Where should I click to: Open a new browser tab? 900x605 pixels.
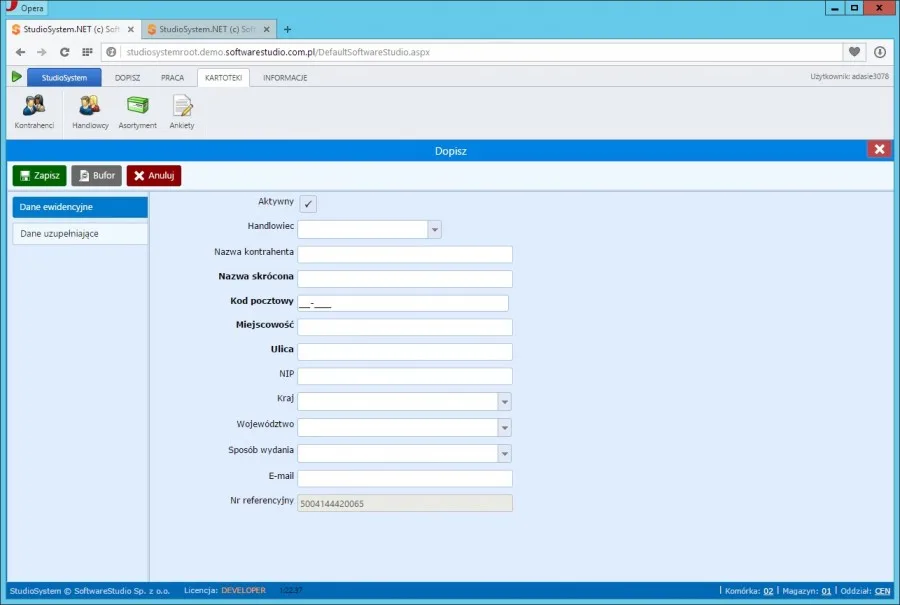point(288,29)
